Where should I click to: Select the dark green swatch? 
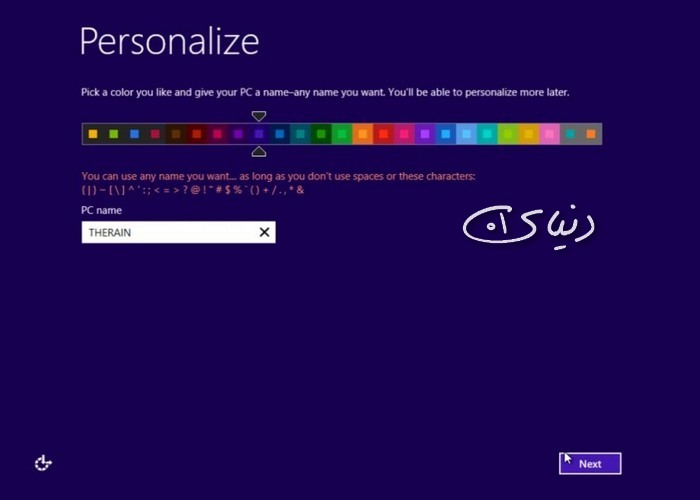point(321,134)
